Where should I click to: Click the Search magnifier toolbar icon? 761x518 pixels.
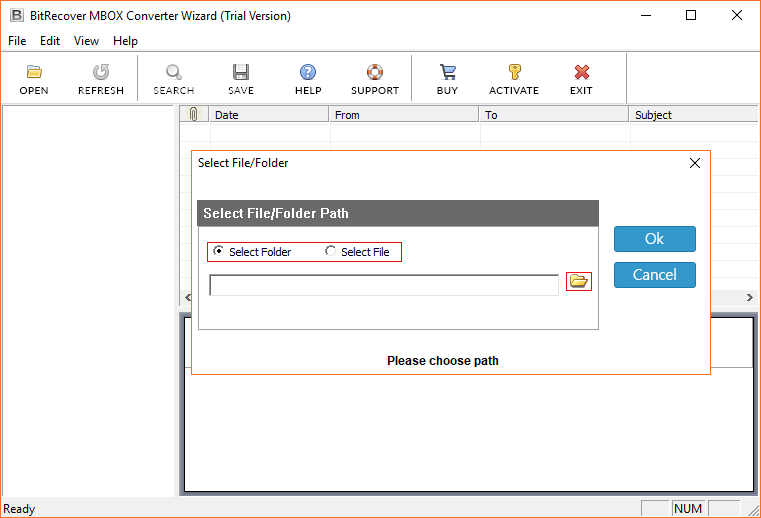pyautogui.click(x=173, y=72)
